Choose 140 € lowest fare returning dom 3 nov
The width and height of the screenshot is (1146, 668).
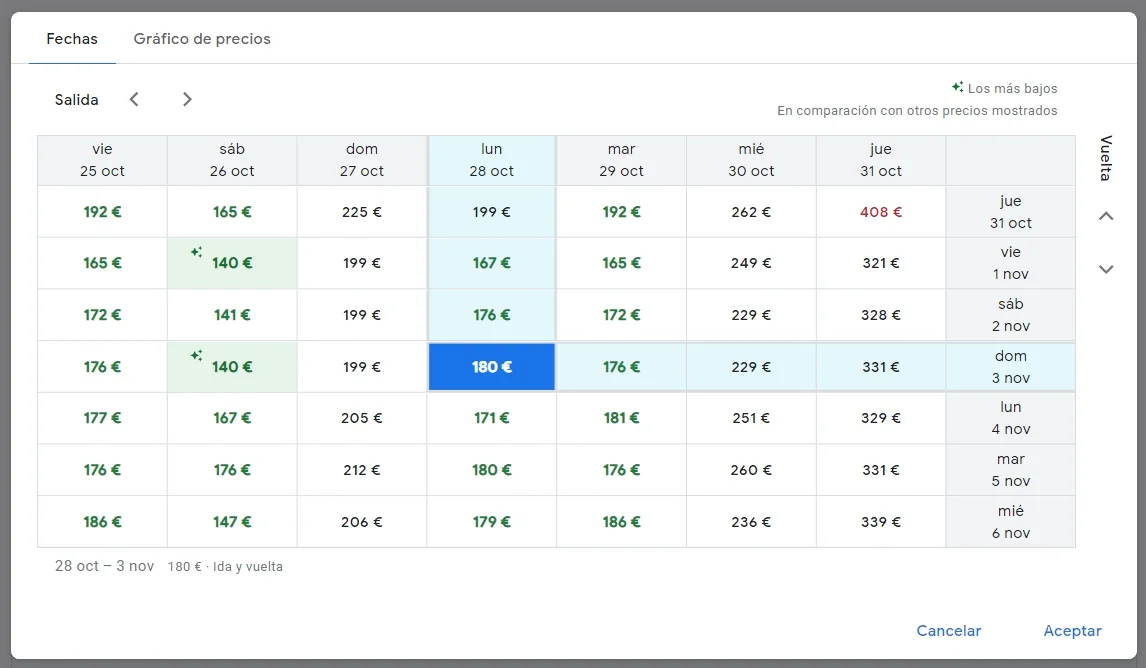tap(232, 367)
